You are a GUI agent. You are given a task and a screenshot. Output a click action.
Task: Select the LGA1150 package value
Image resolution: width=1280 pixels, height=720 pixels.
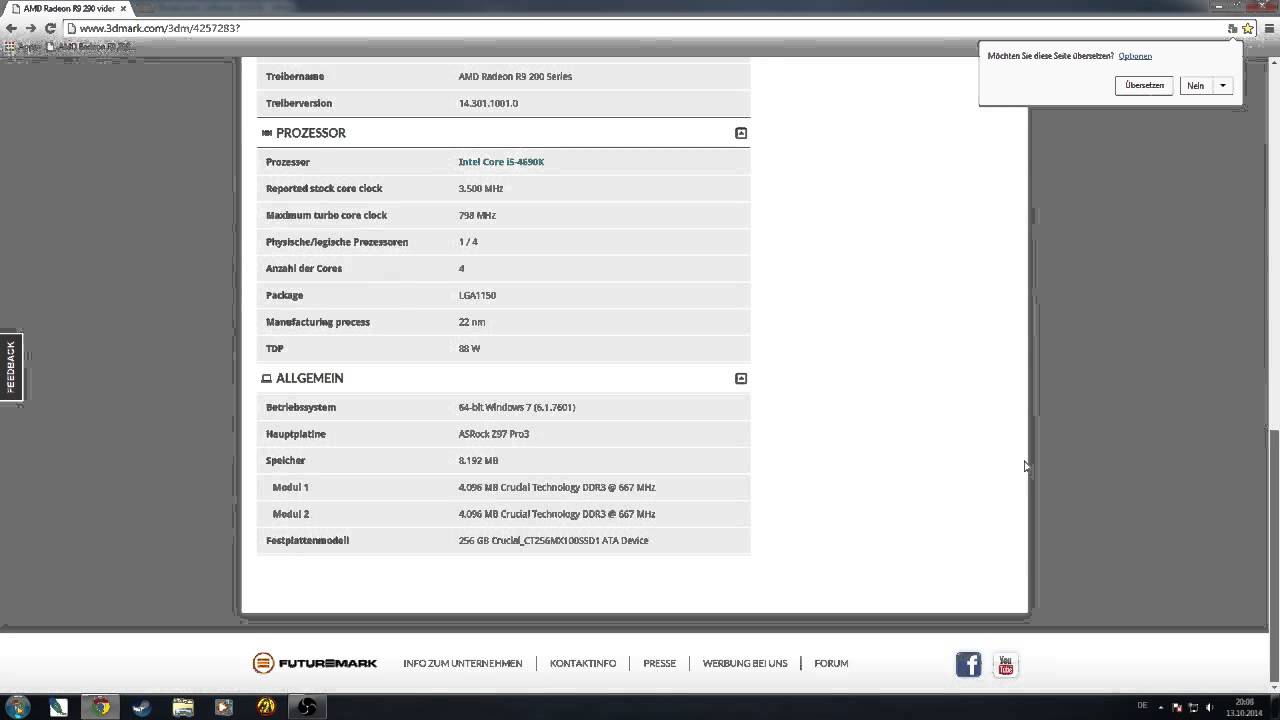(x=477, y=295)
